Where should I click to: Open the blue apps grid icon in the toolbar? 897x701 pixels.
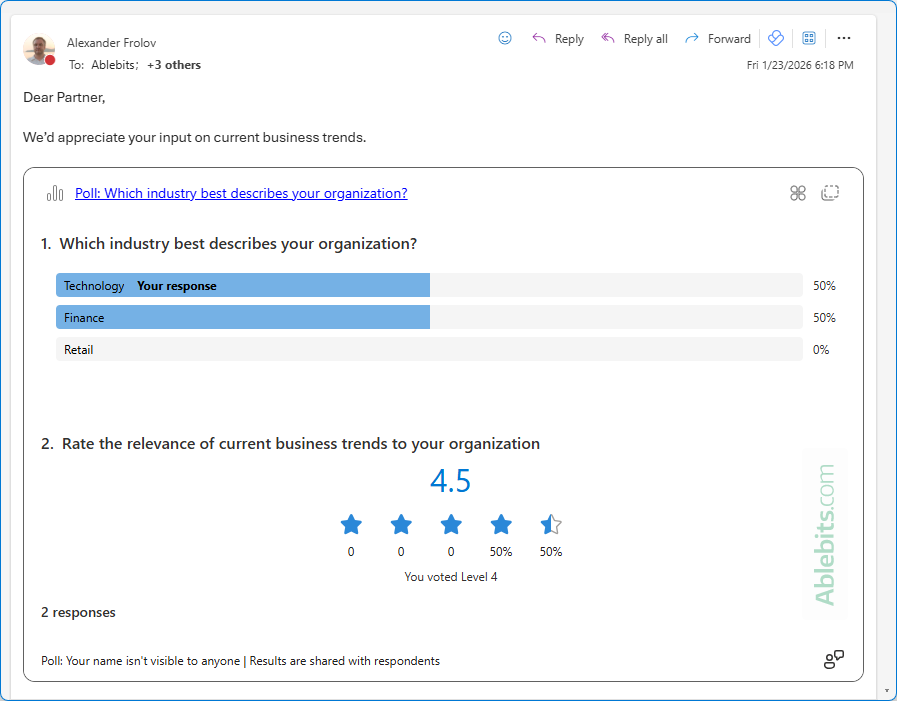pyautogui.click(x=808, y=37)
